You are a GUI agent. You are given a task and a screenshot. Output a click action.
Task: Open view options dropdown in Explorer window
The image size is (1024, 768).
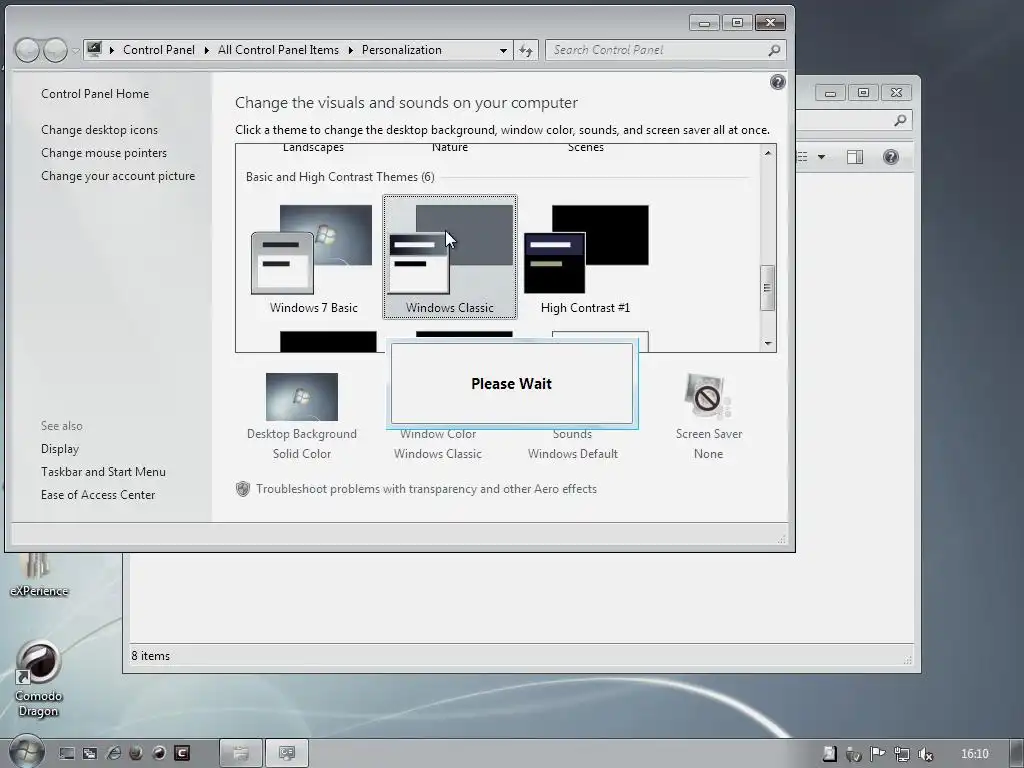pyautogui.click(x=822, y=157)
